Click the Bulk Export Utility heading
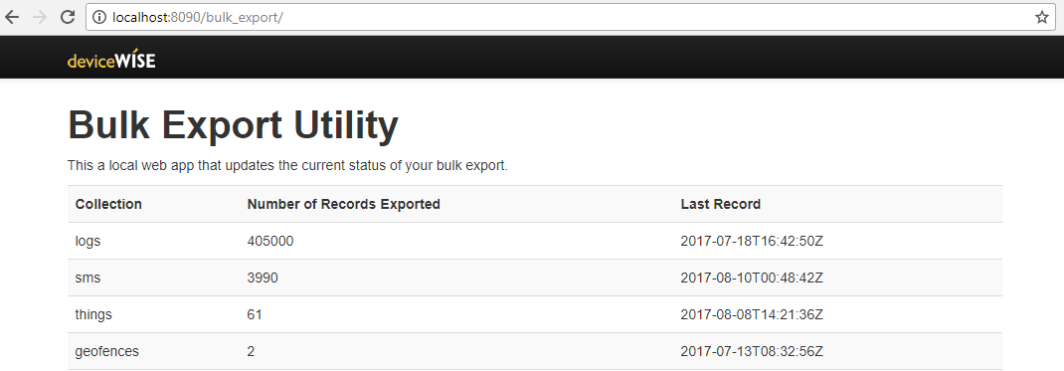Viewport: 1064px width, 371px height. (x=233, y=125)
